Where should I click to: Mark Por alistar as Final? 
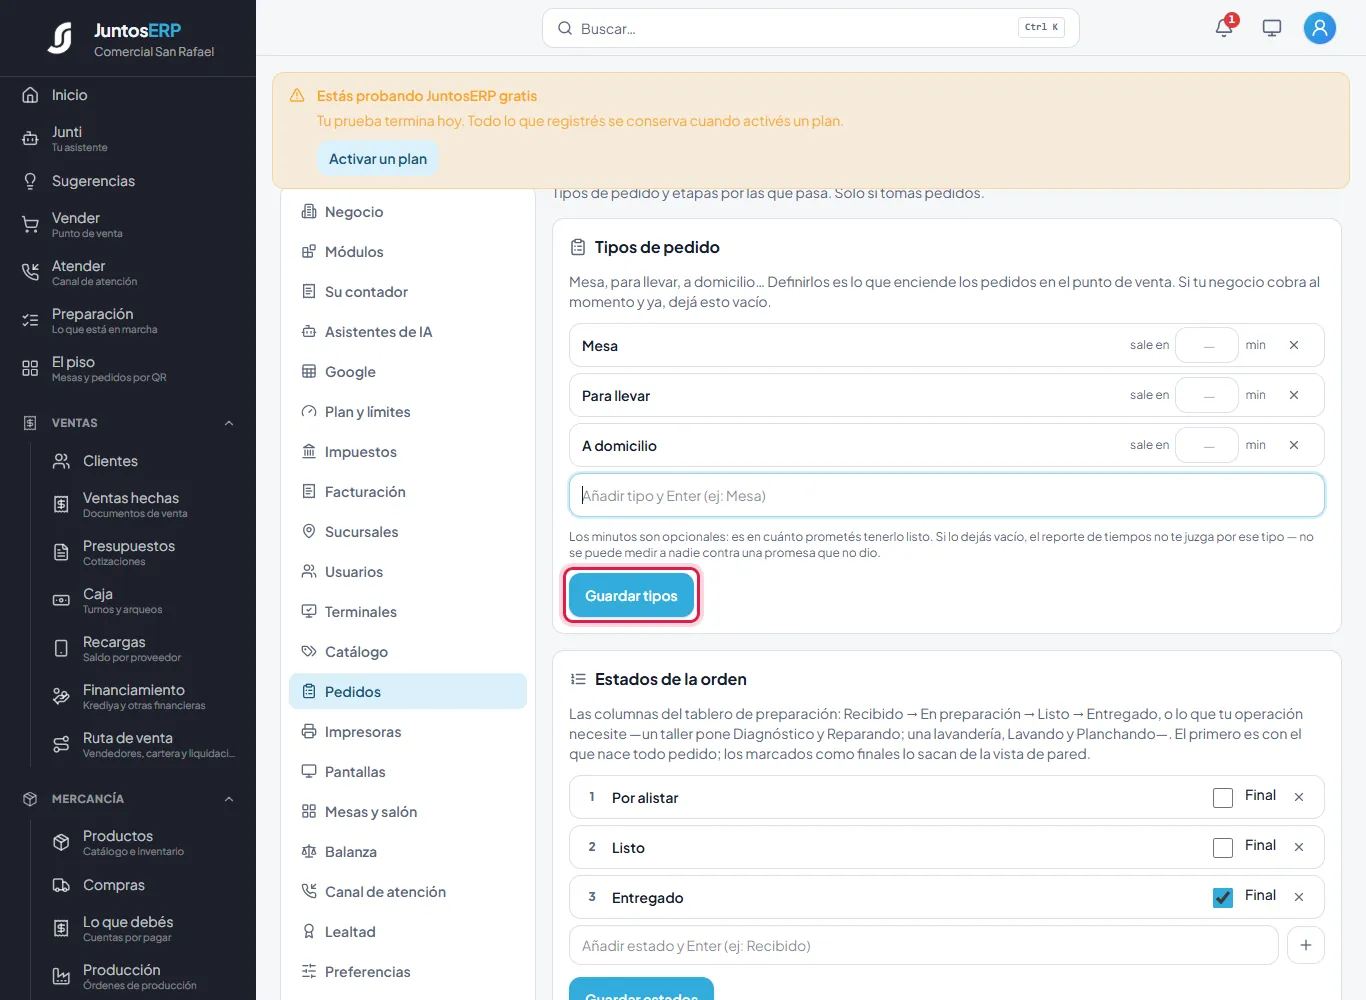coord(1223,798)
